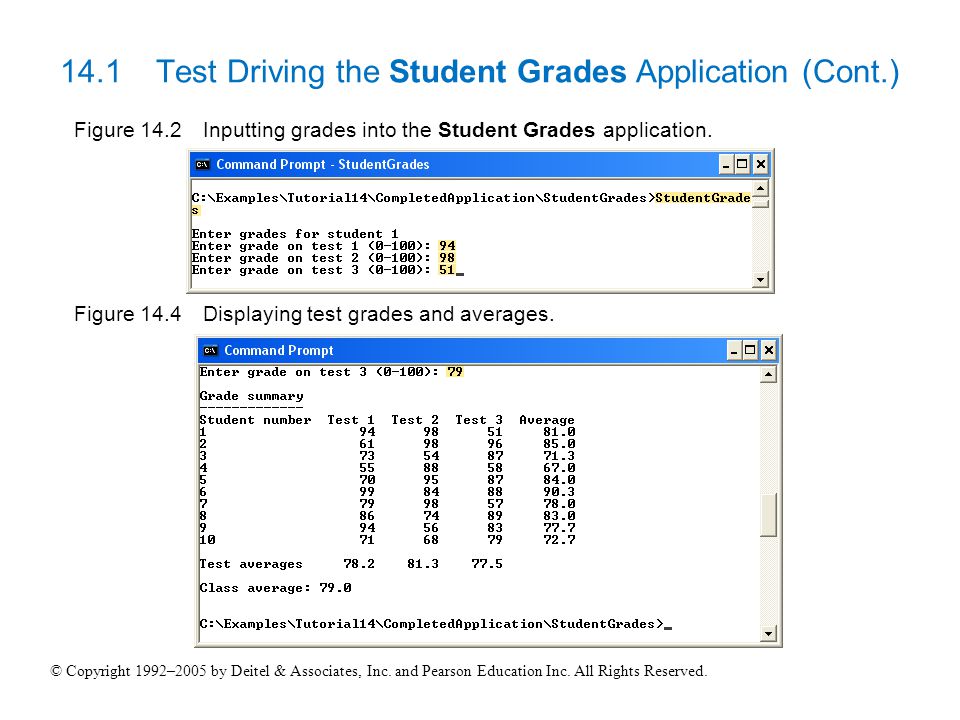Screen dimensions: 960x720
Task: Maximize the lower Command Prompt window
Action: [750, 351]
